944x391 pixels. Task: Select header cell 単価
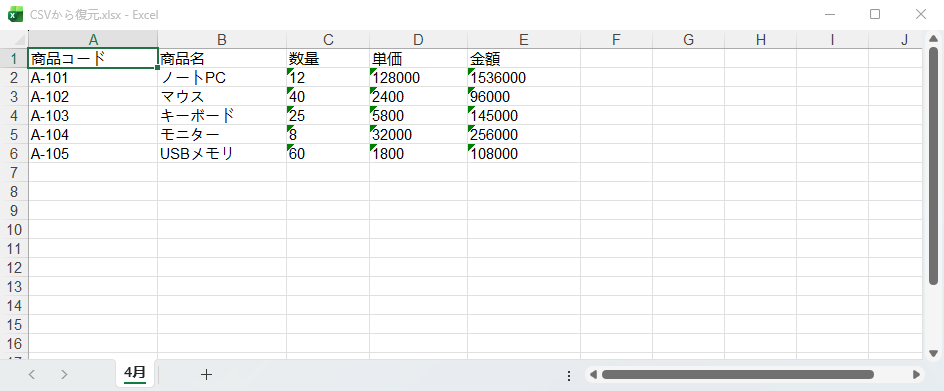click(418, 58)
